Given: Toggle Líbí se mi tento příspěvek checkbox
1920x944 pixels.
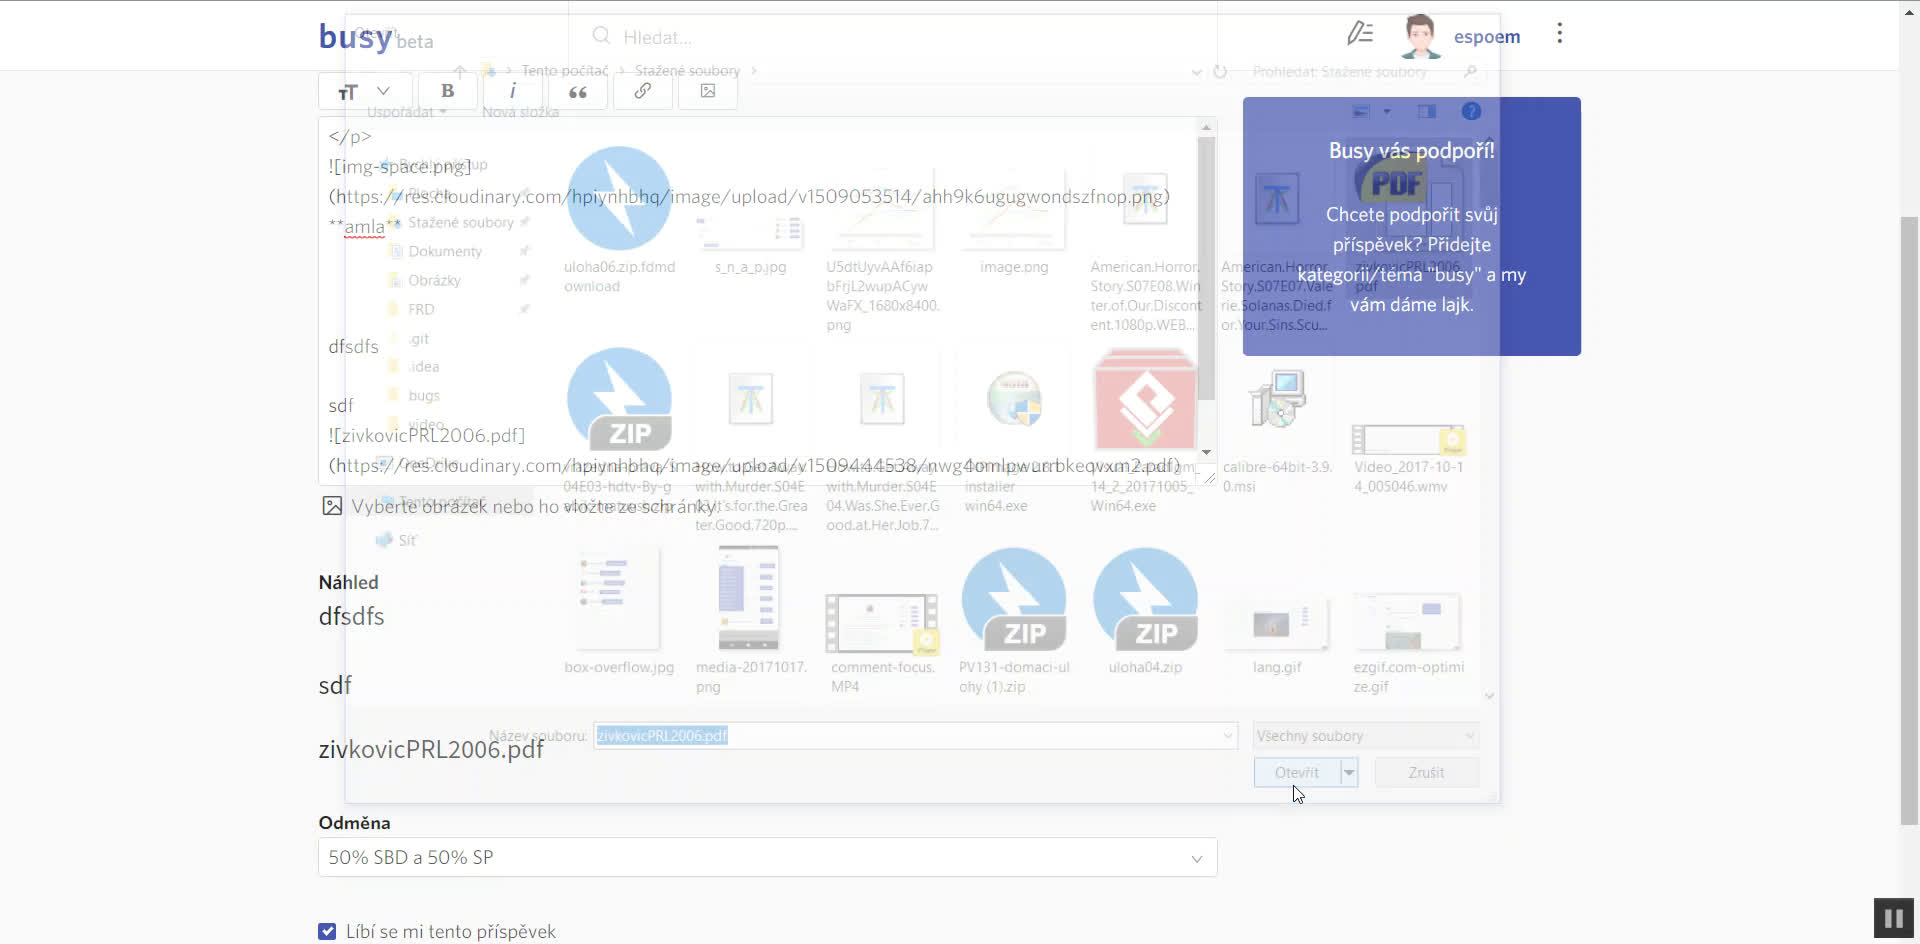Looking at the screenshot, I should click(327, 931).
